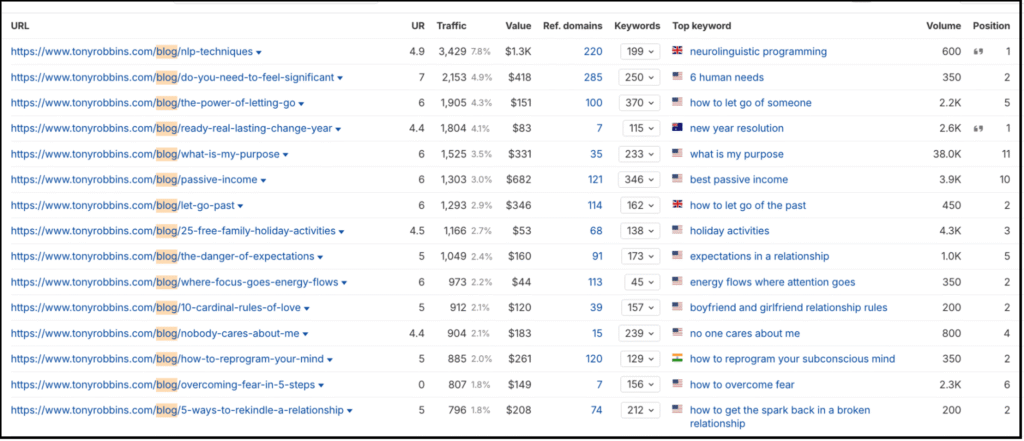
Task: Click the 120 referring domains link
Action: [x=594, y=359]
